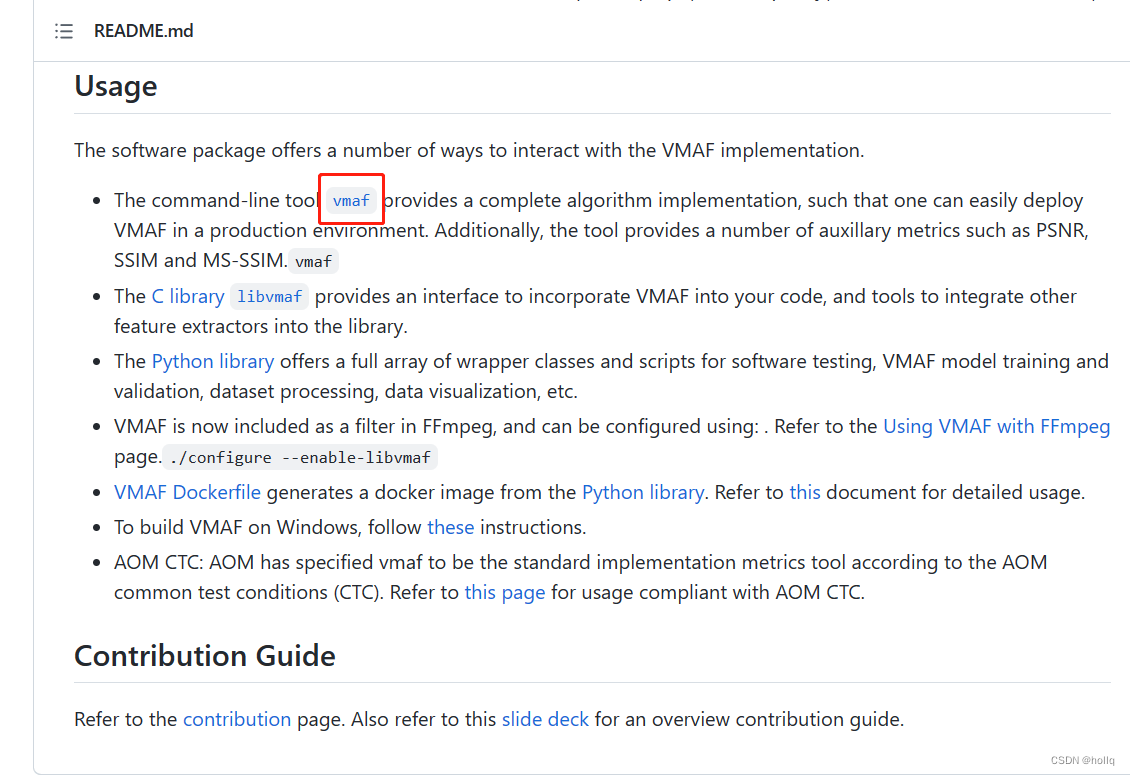Open the slide deck link
The width and height of the screenshot is (1130, 775).
[x=545, y=719]
